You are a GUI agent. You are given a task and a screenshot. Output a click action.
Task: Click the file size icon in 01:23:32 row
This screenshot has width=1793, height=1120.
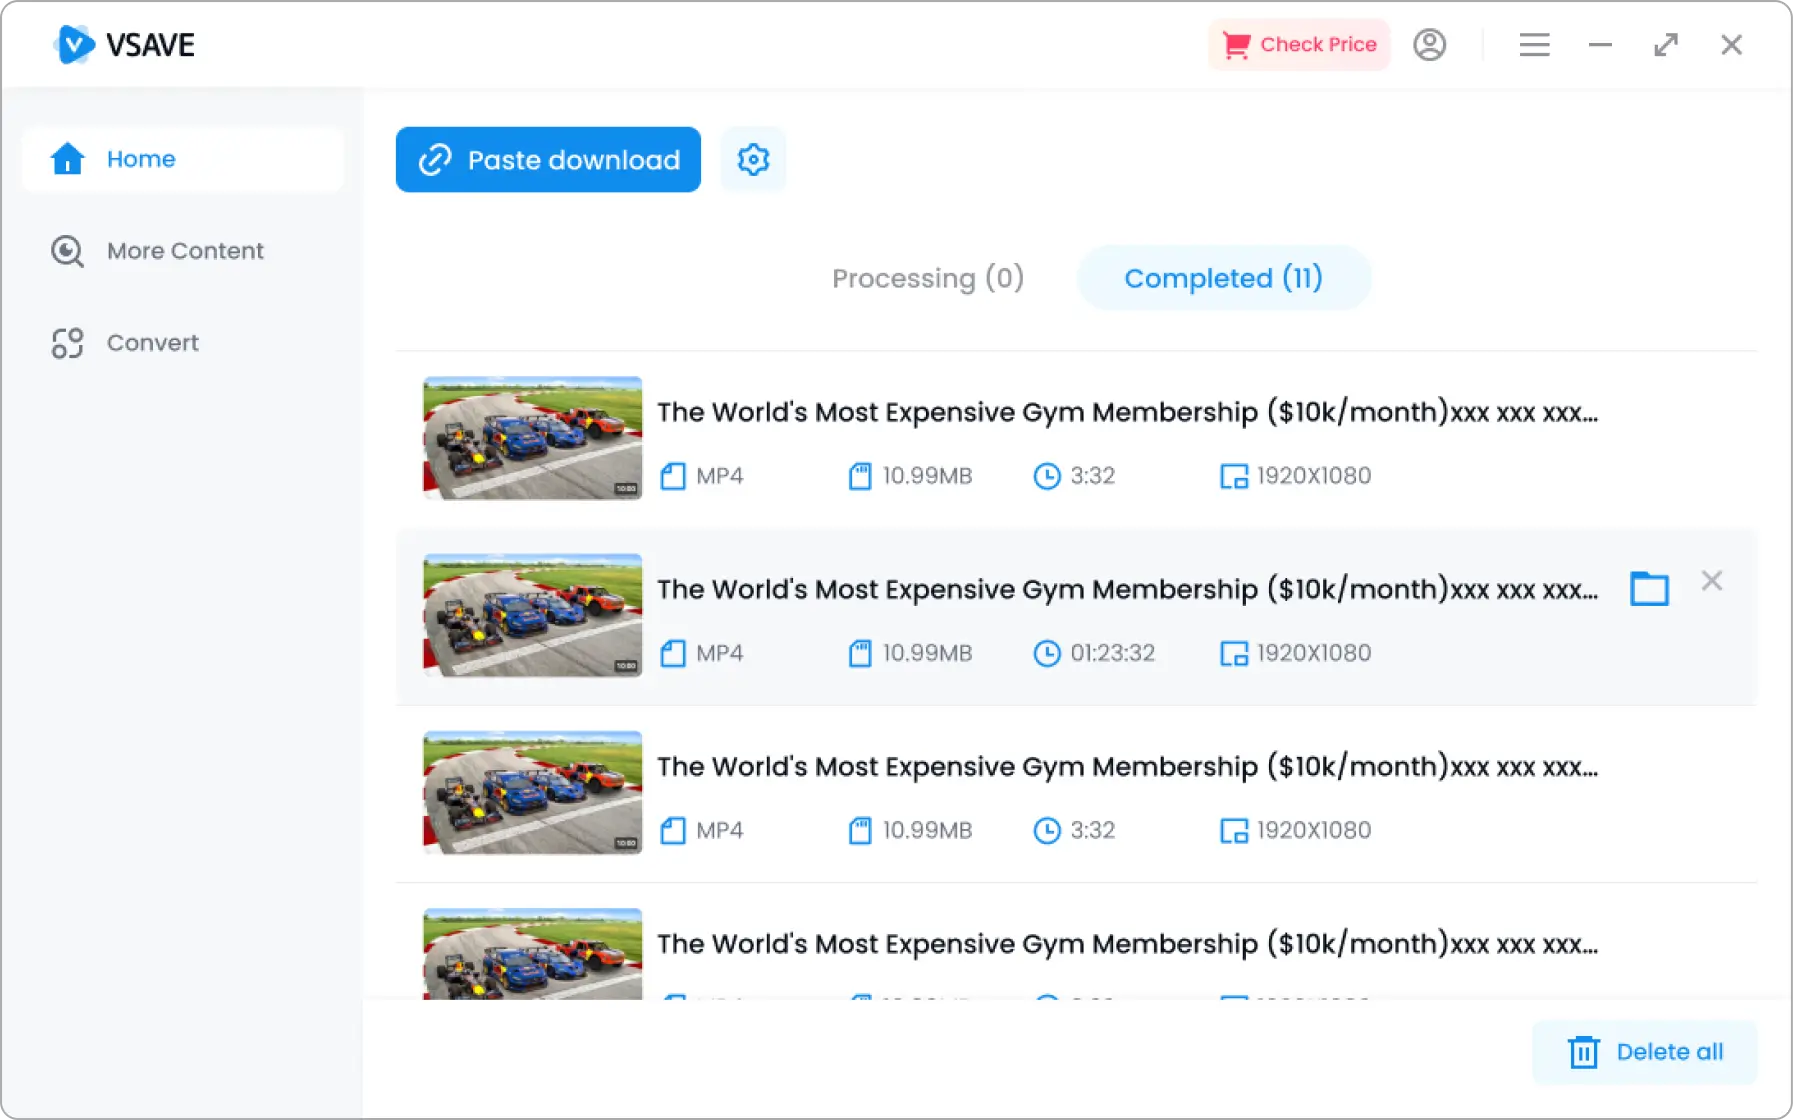[x=860, y=653]
